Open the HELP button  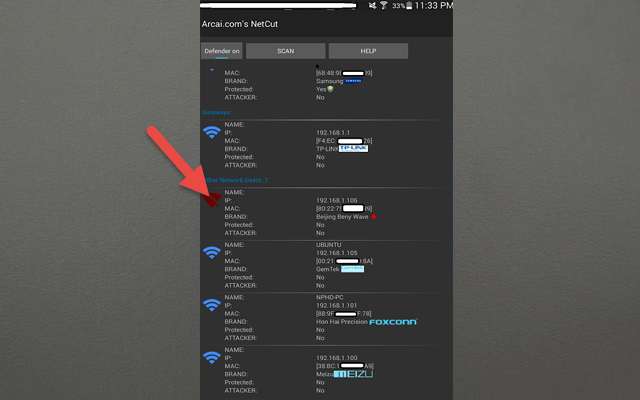(x=368, y=51)
